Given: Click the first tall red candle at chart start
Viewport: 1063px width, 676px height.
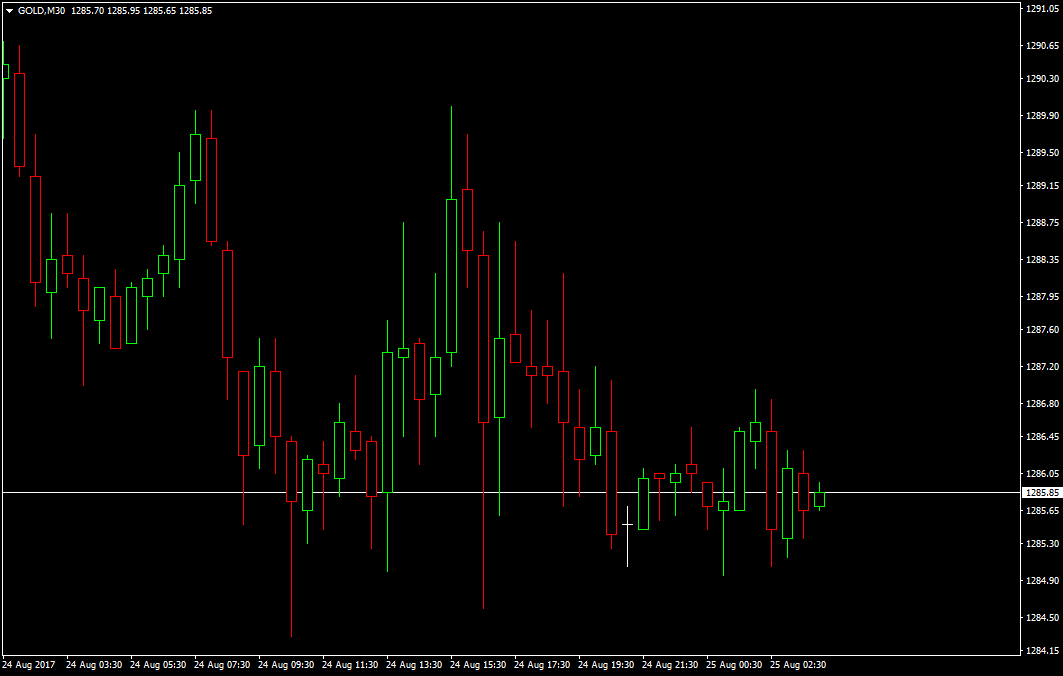Looking at the screenshot, I should 19,120.
